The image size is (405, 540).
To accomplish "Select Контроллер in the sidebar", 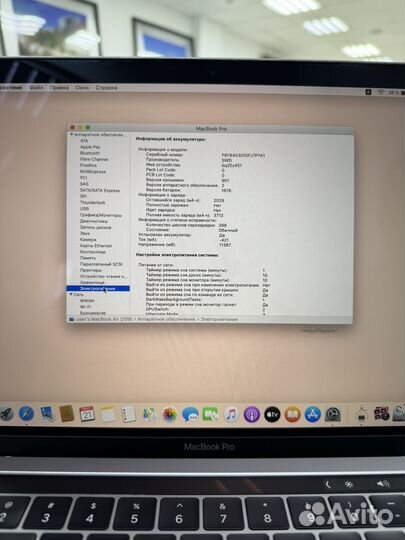I will [x=93, y=252].
